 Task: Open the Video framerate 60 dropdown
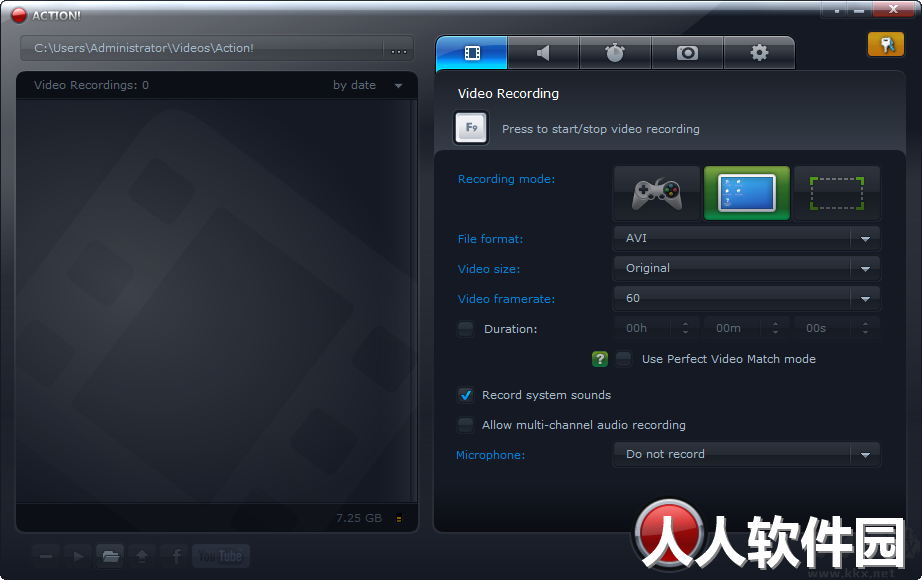[x=747, y=298]
